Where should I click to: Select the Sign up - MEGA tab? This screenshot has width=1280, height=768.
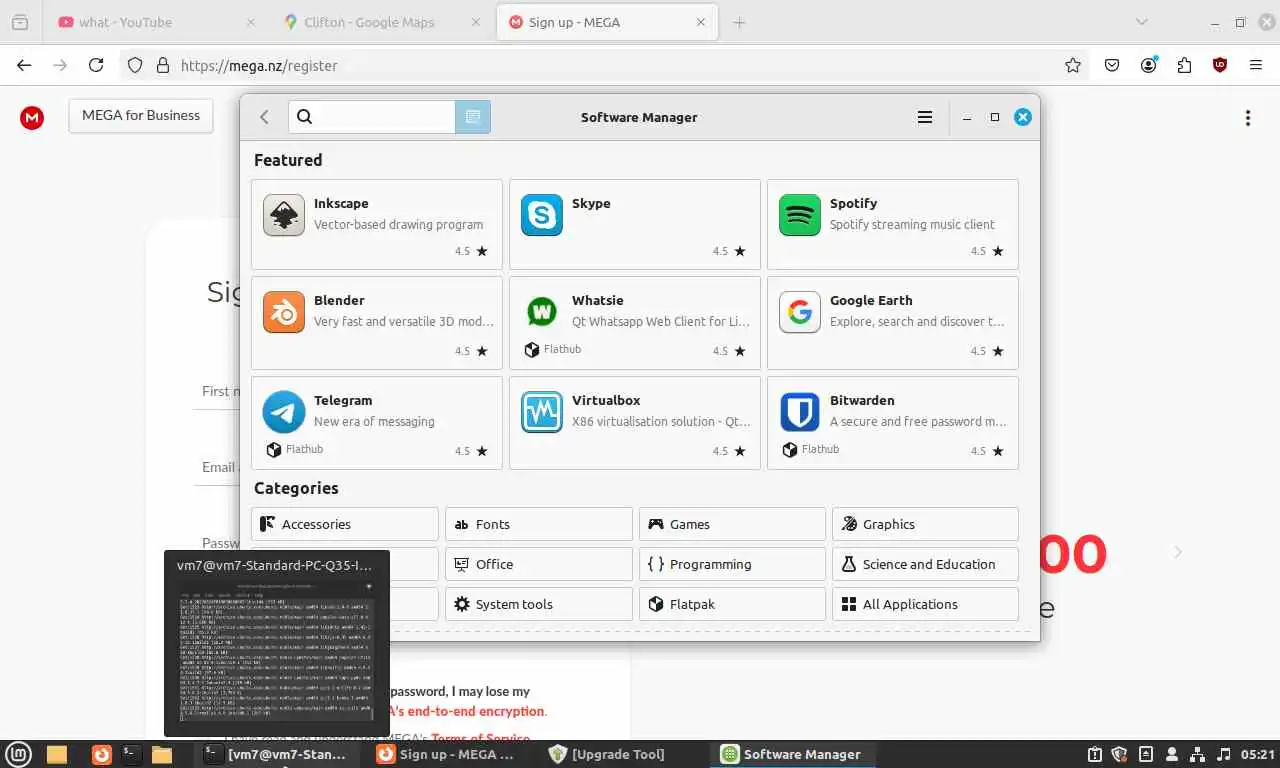click(607, 22)
